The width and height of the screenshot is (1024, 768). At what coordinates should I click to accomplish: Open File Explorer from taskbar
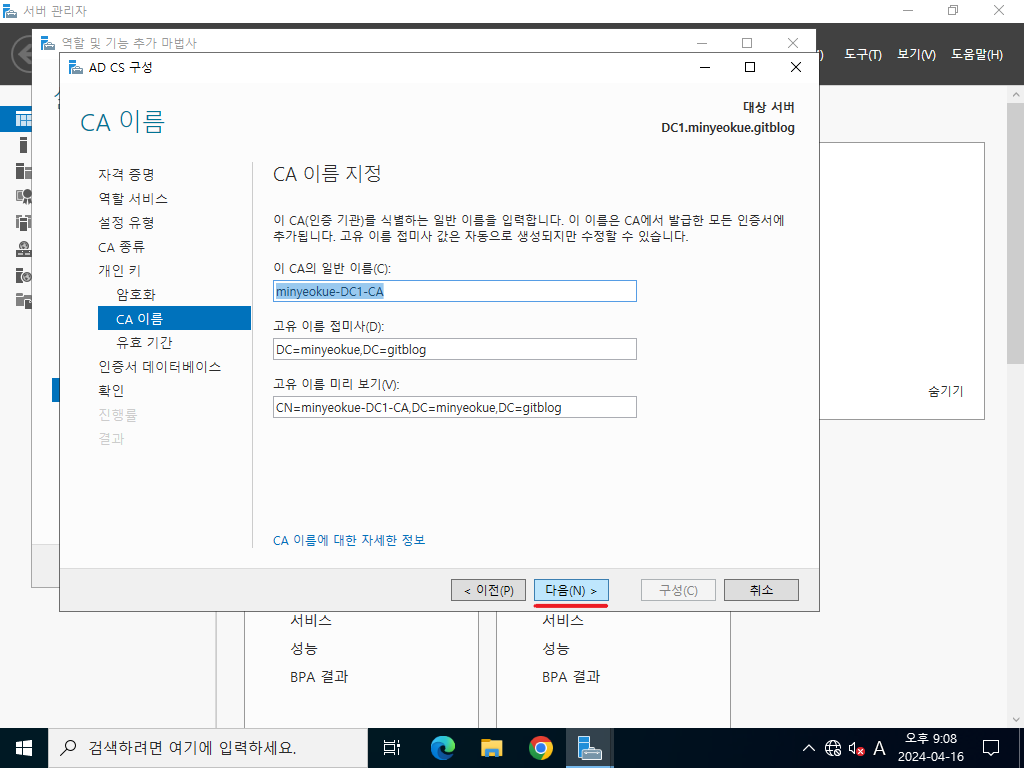492,748
